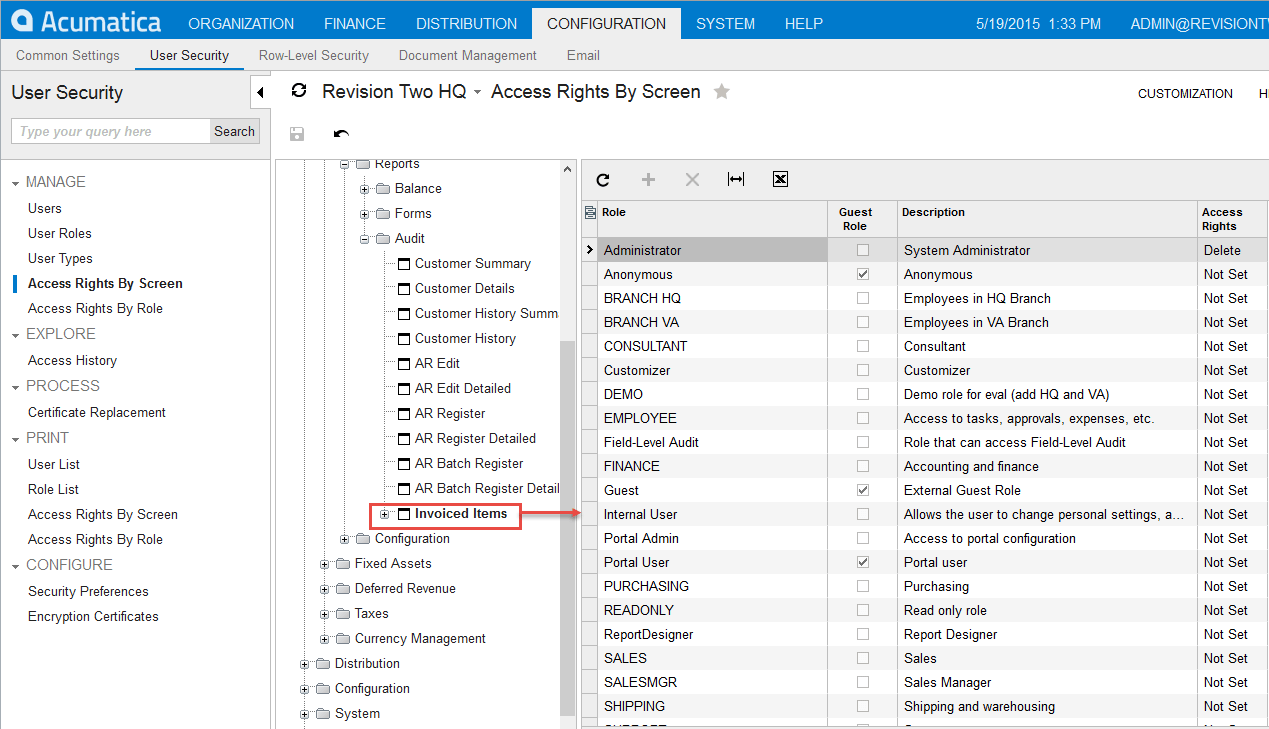Expand the Deferred Revenue node
This screenshot has height=729, width=1269.
pyautogui.click(x=325, y=589)
